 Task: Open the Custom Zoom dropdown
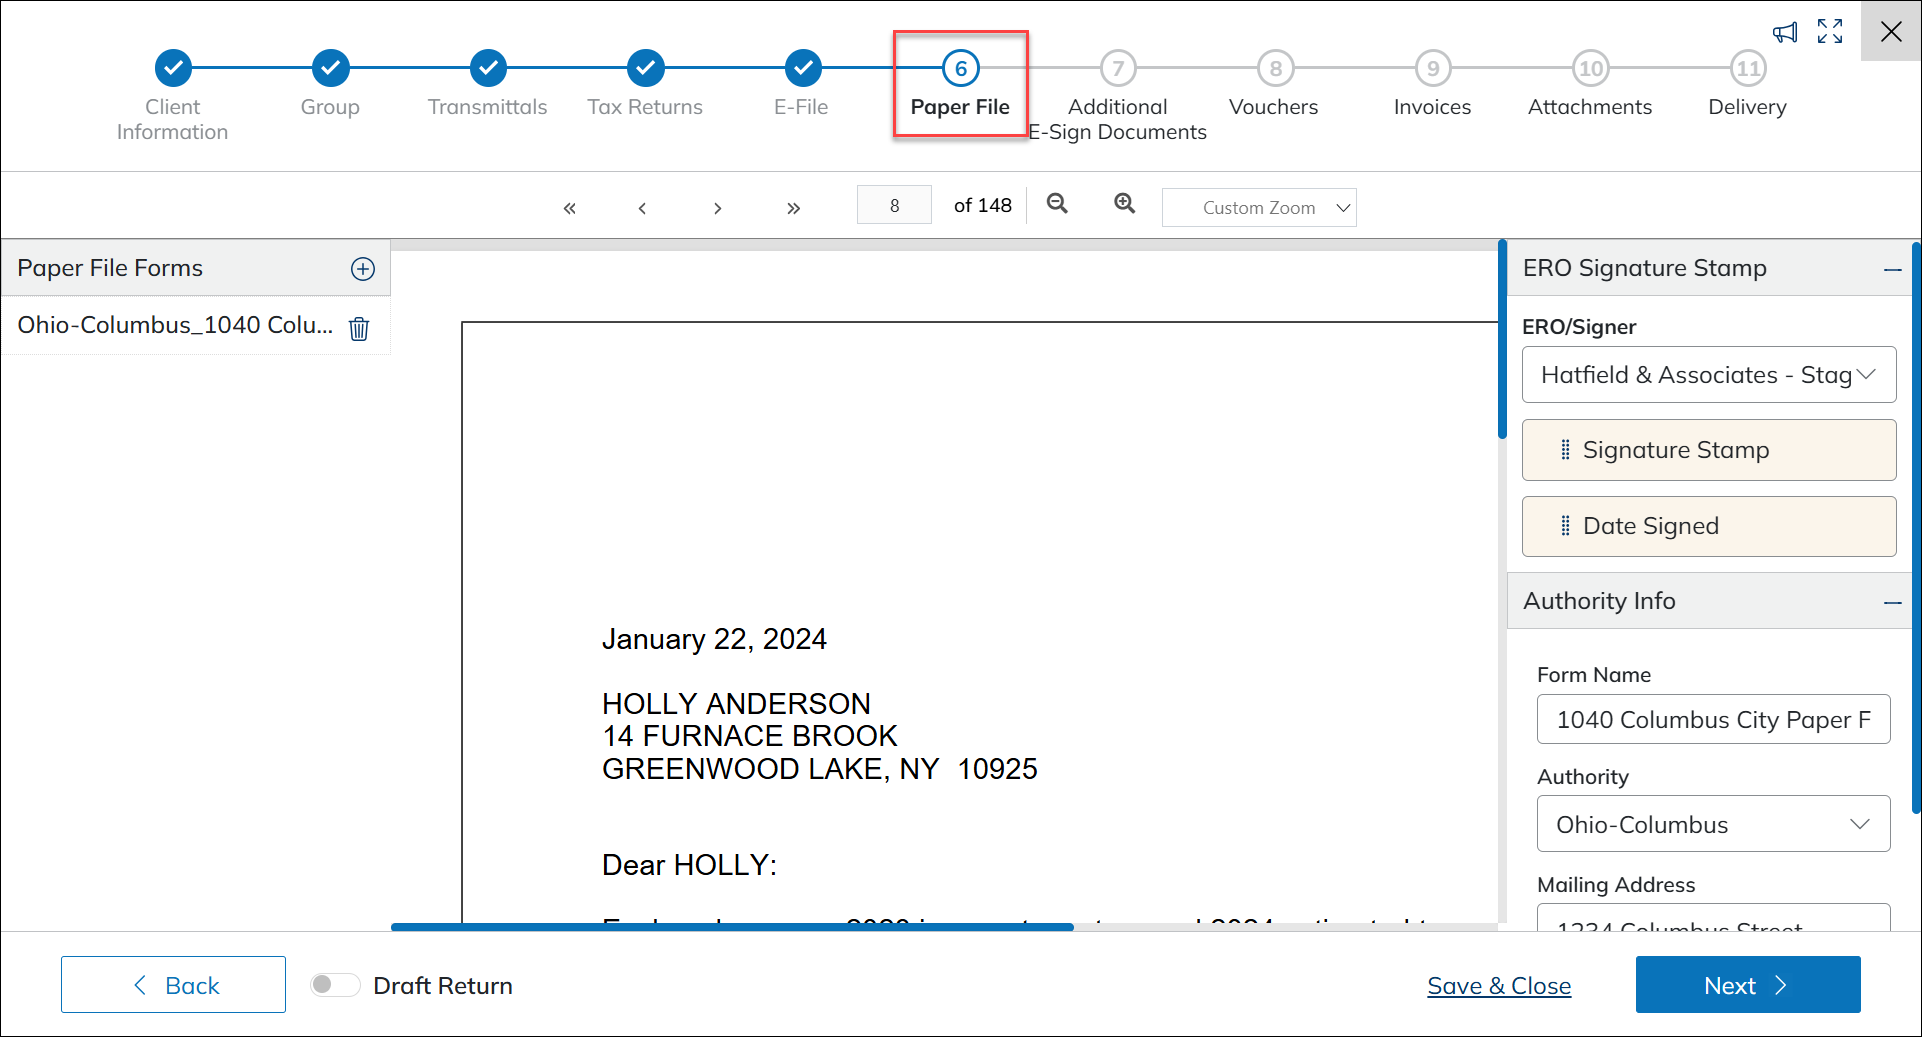(1259, 208)
